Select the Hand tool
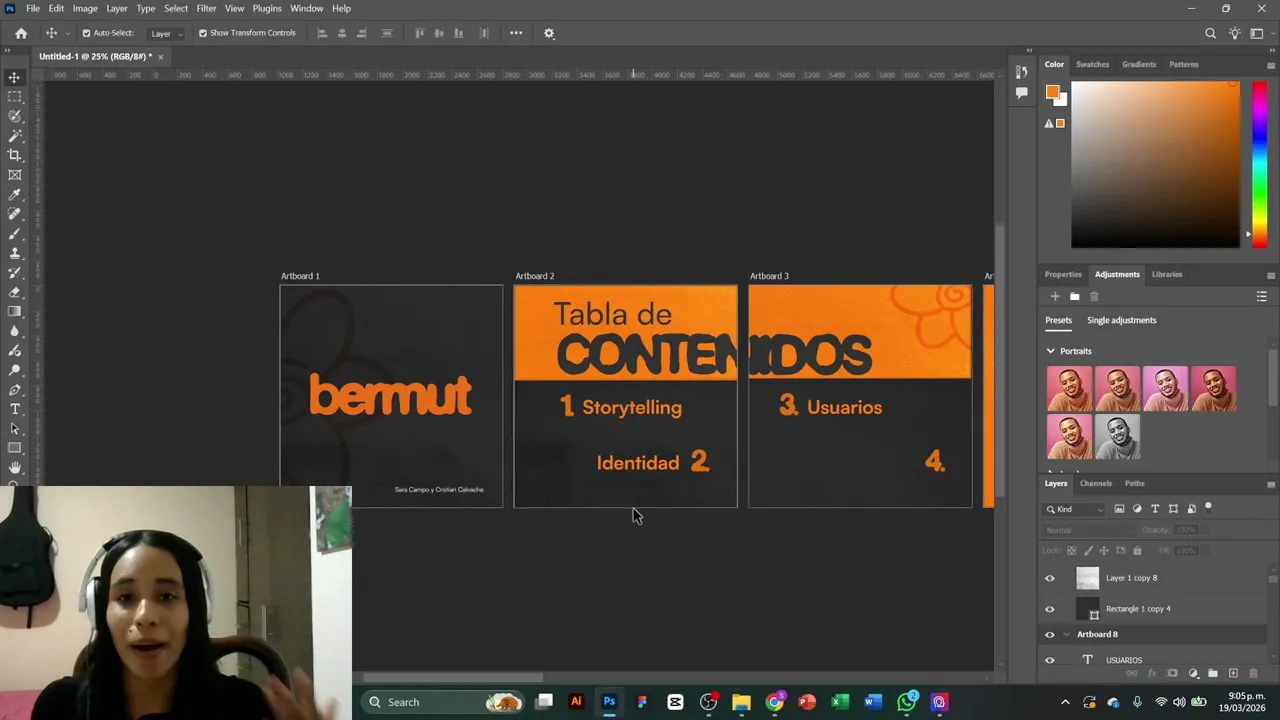 14,468
